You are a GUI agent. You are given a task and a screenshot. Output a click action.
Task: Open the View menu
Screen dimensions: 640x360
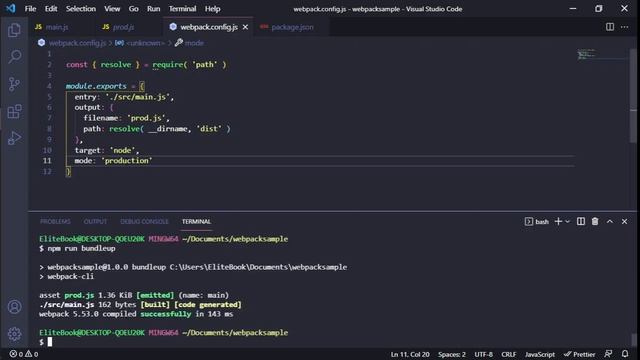[x=112, y=9]
